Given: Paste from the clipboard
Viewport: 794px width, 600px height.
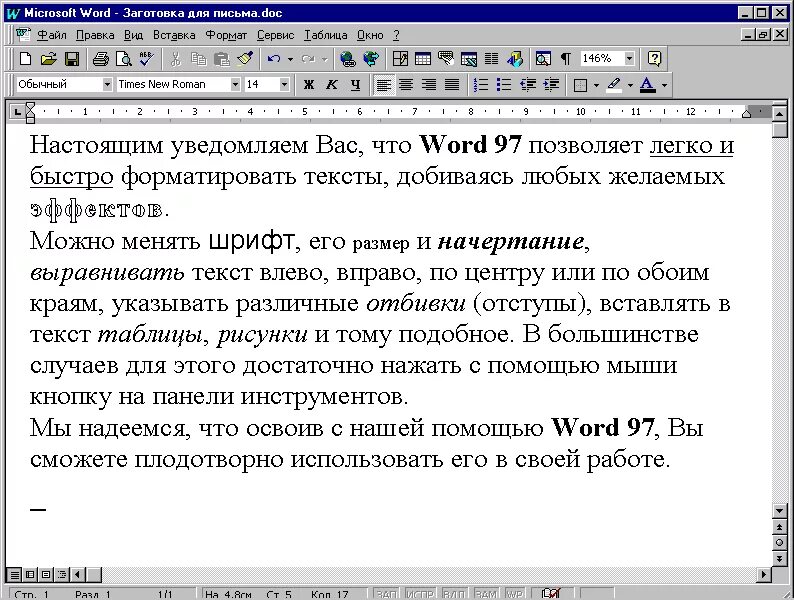Looking at the screenshot, I should point(222,59).
